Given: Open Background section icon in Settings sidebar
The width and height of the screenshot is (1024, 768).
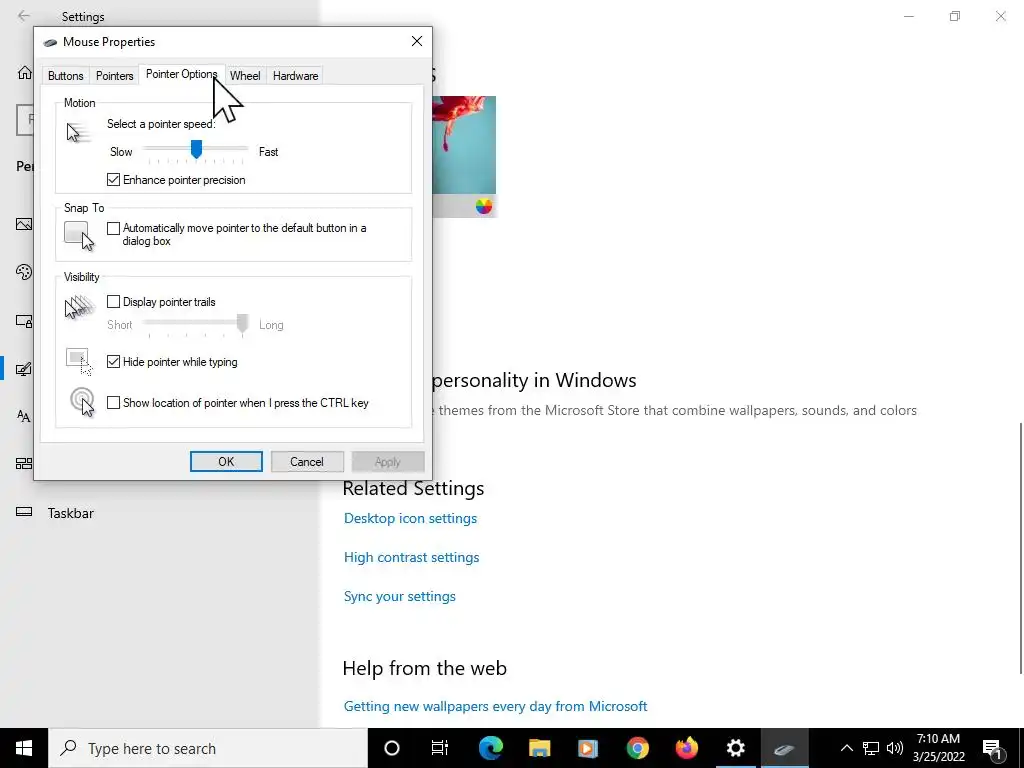Looking at the screenshot, I should pyautogui.click(x=24, y=225).
